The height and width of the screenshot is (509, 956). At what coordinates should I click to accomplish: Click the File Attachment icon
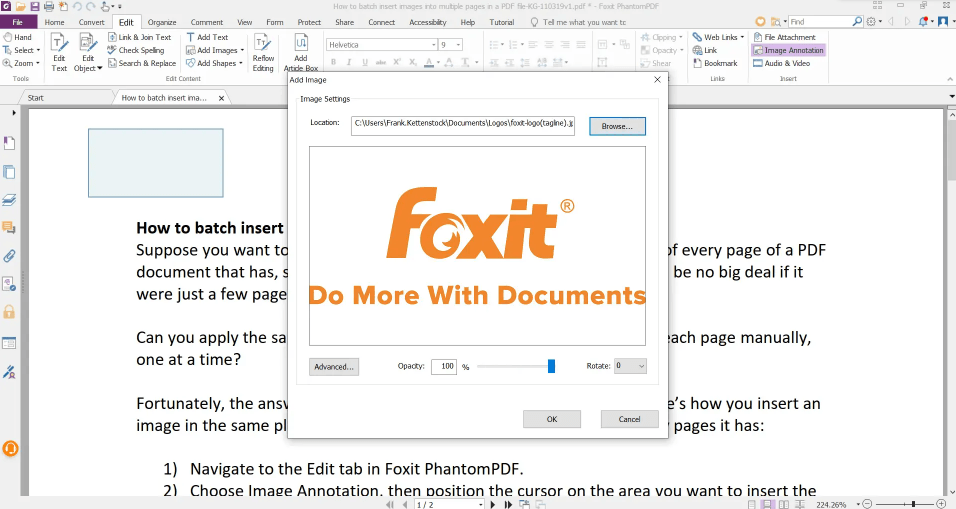tap(789, 37)
